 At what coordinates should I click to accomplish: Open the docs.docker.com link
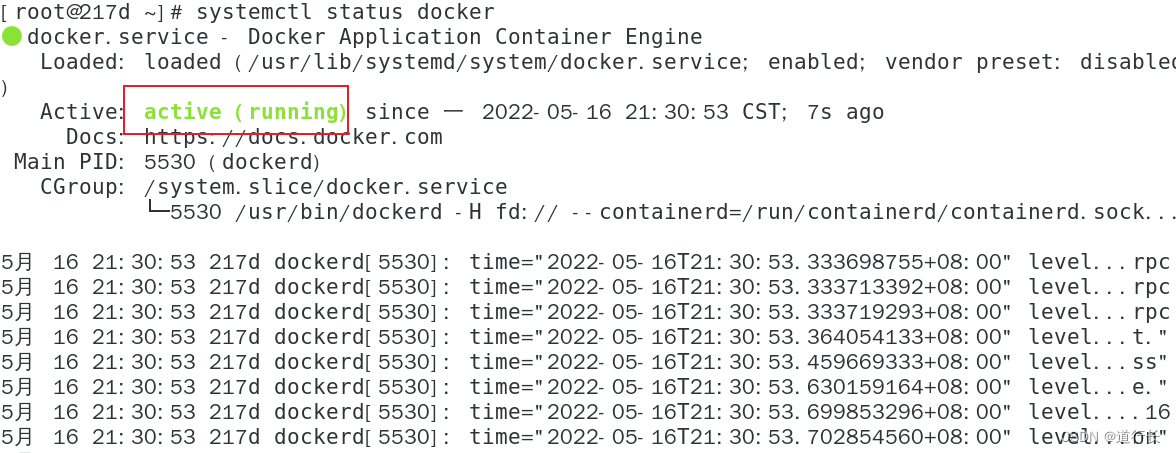tap(293, 137)
